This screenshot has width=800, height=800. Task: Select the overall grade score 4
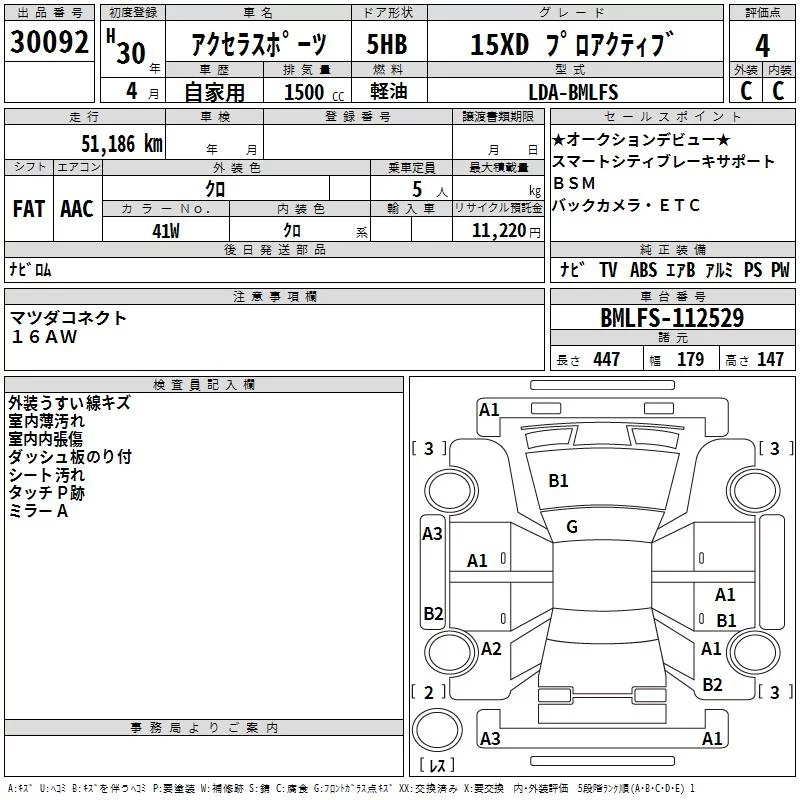762,46
